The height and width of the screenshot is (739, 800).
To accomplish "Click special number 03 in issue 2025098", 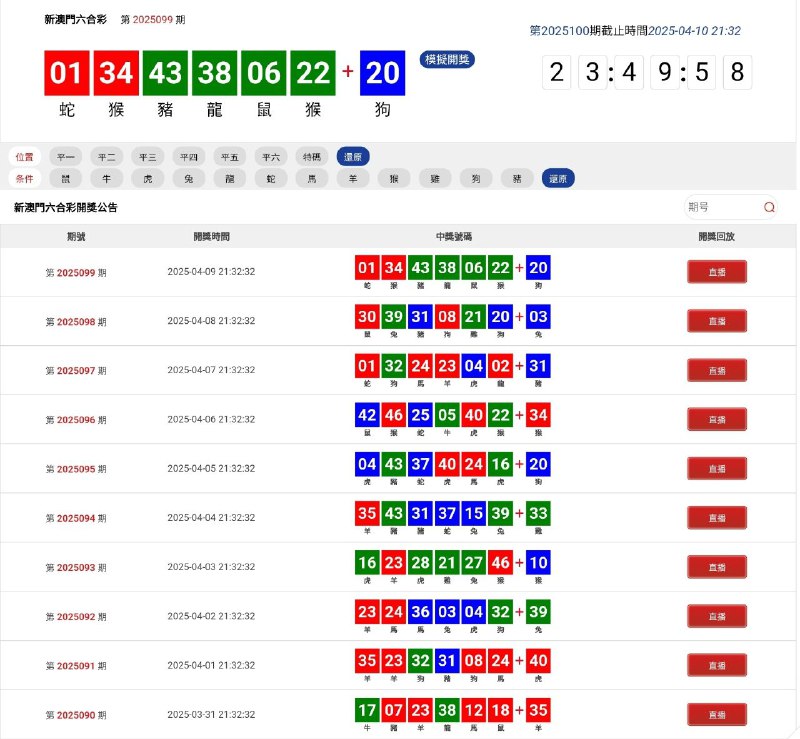I will pos(538,317).
